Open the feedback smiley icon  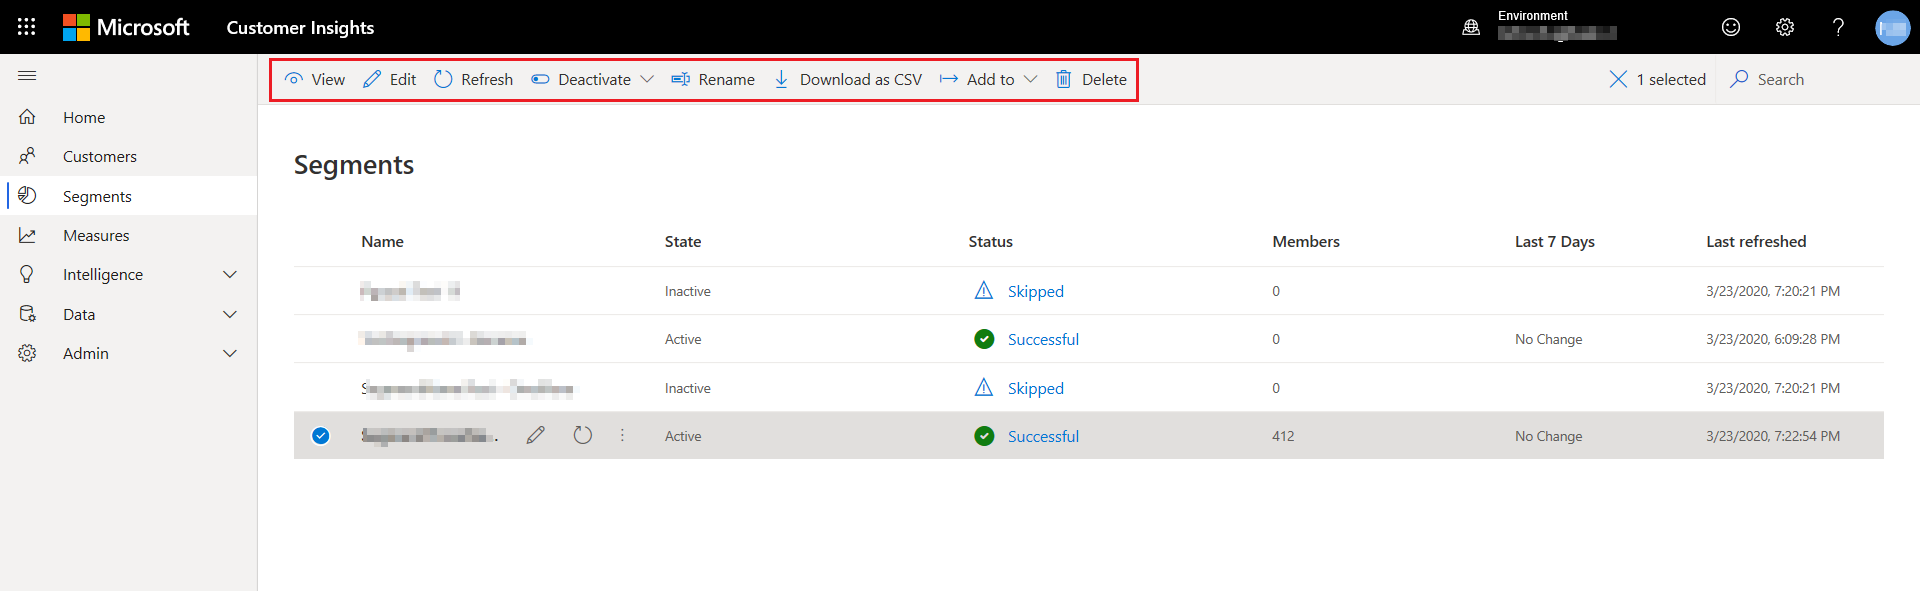tap(1731, 27)
